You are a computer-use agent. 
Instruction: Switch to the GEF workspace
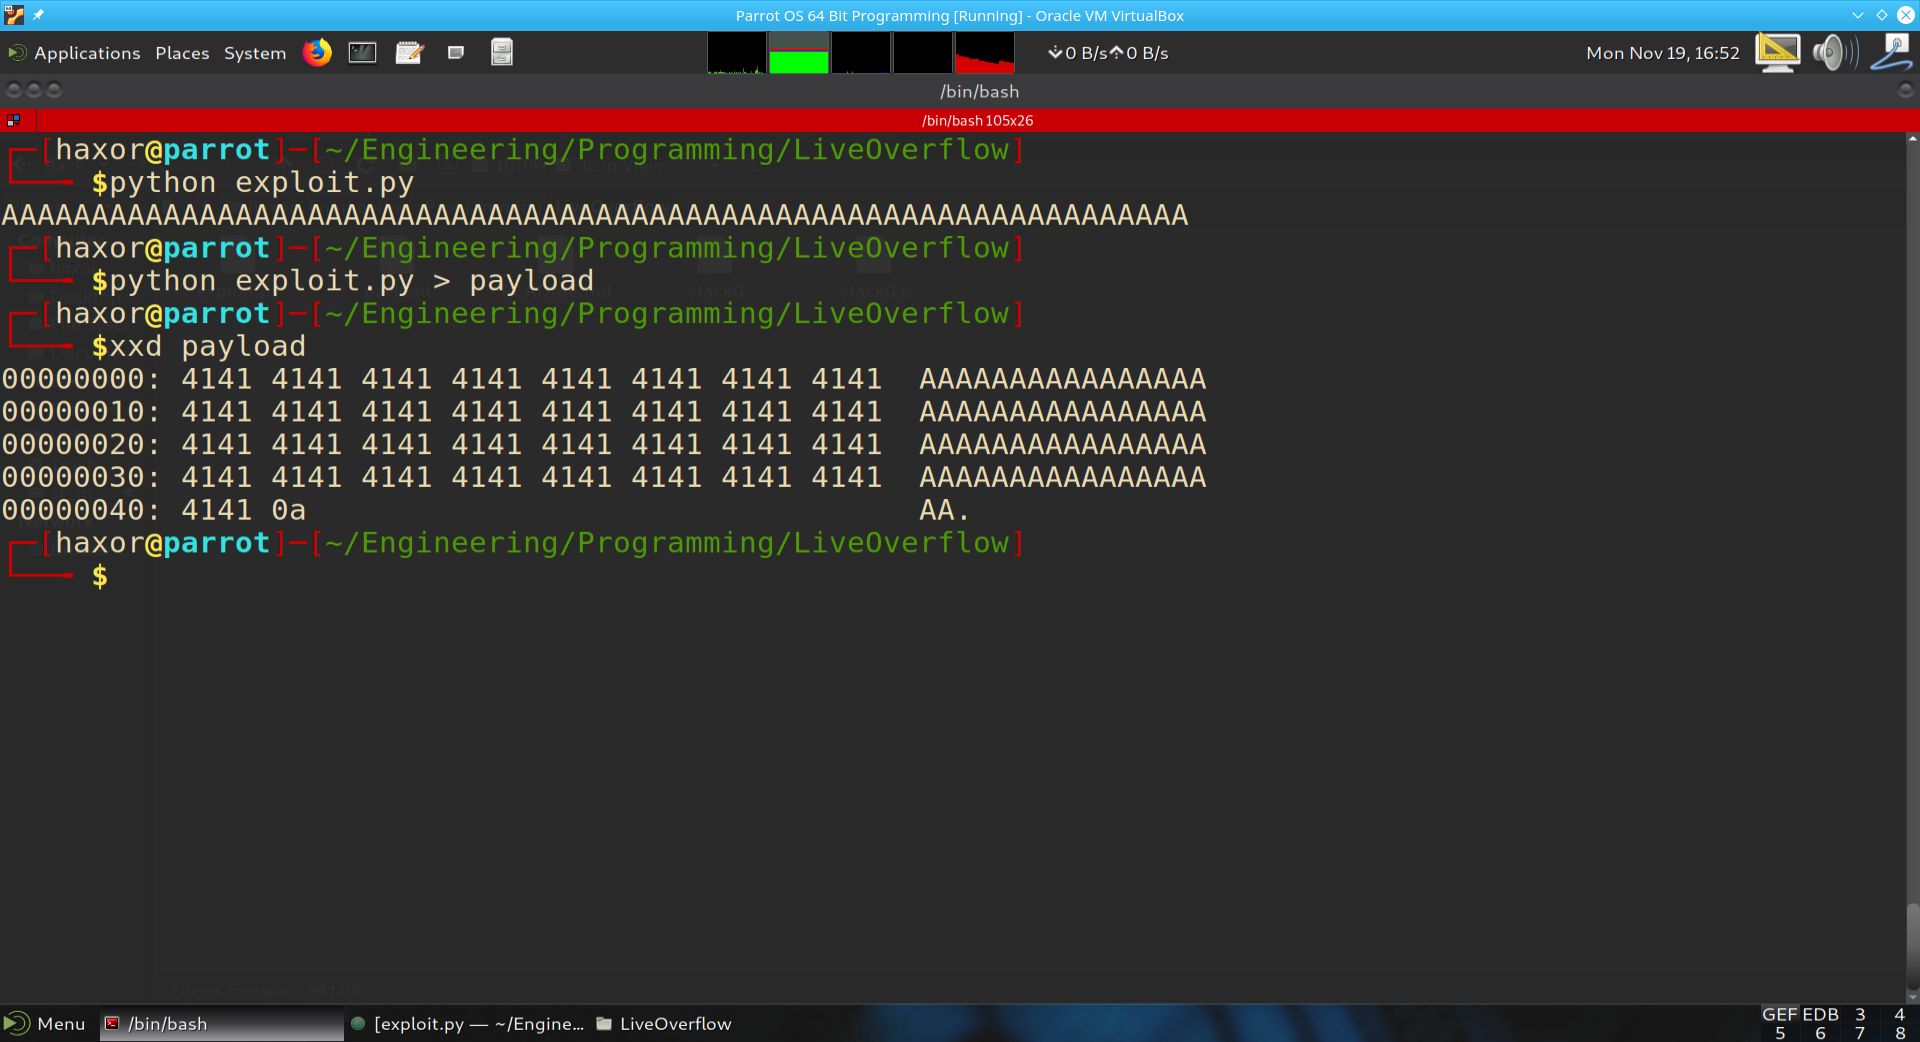click(x=1779, y=1014)
